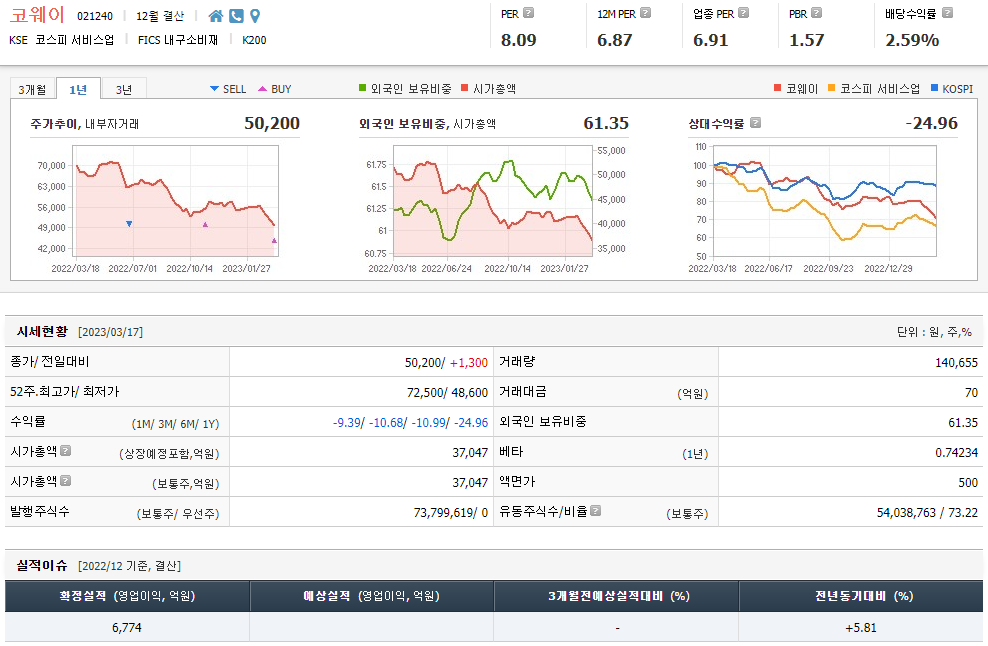Click the 시세현황 section heading

(x=42, y=331)
